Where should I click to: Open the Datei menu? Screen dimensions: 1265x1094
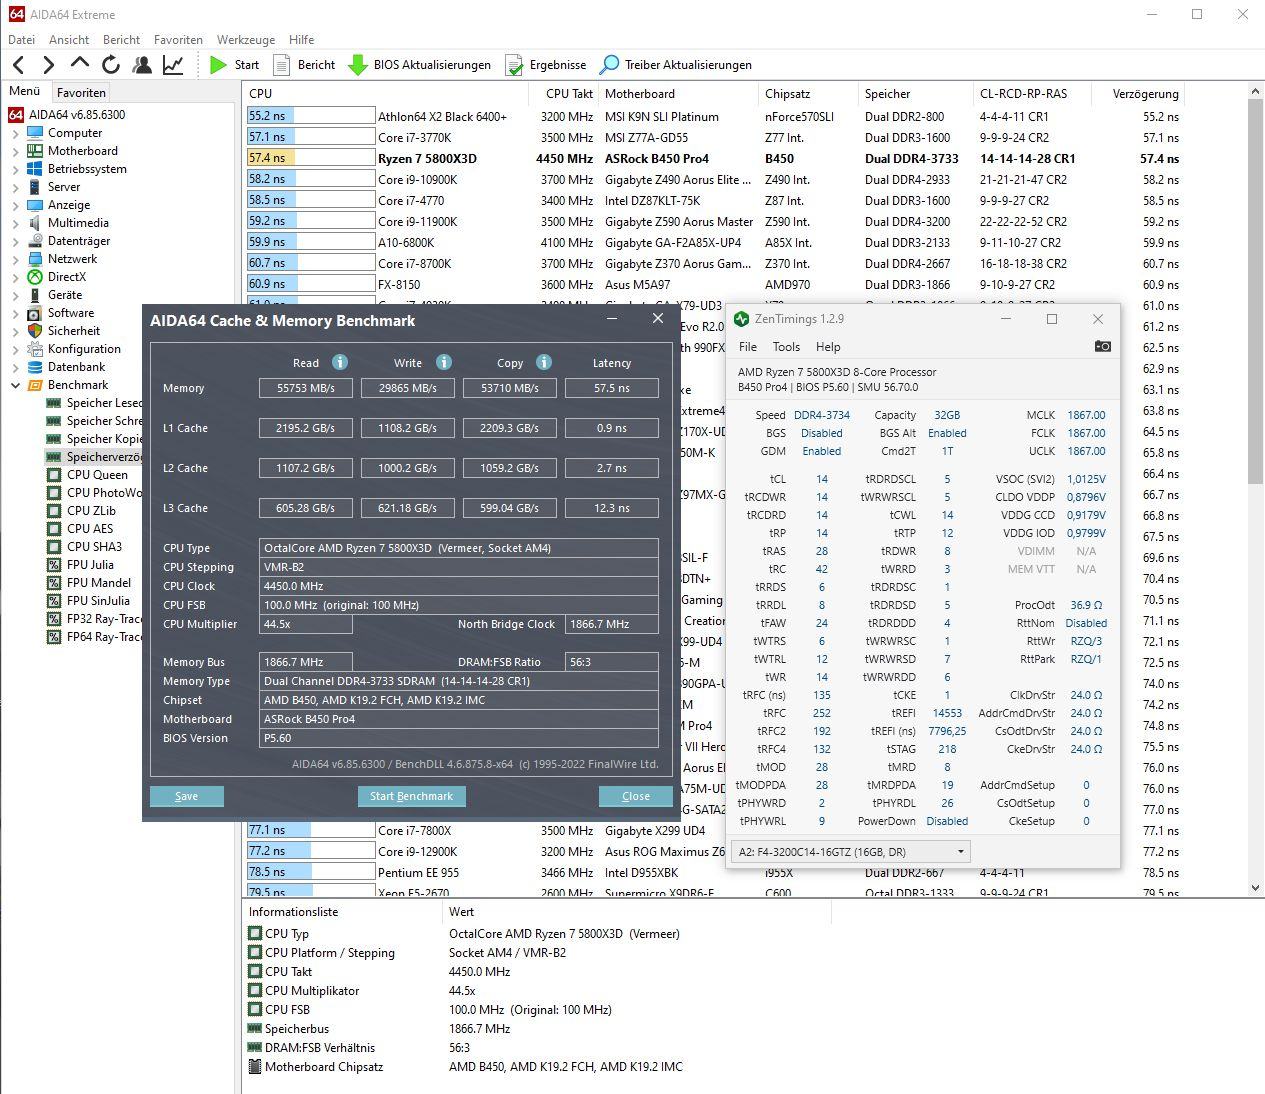click(21, 40)
